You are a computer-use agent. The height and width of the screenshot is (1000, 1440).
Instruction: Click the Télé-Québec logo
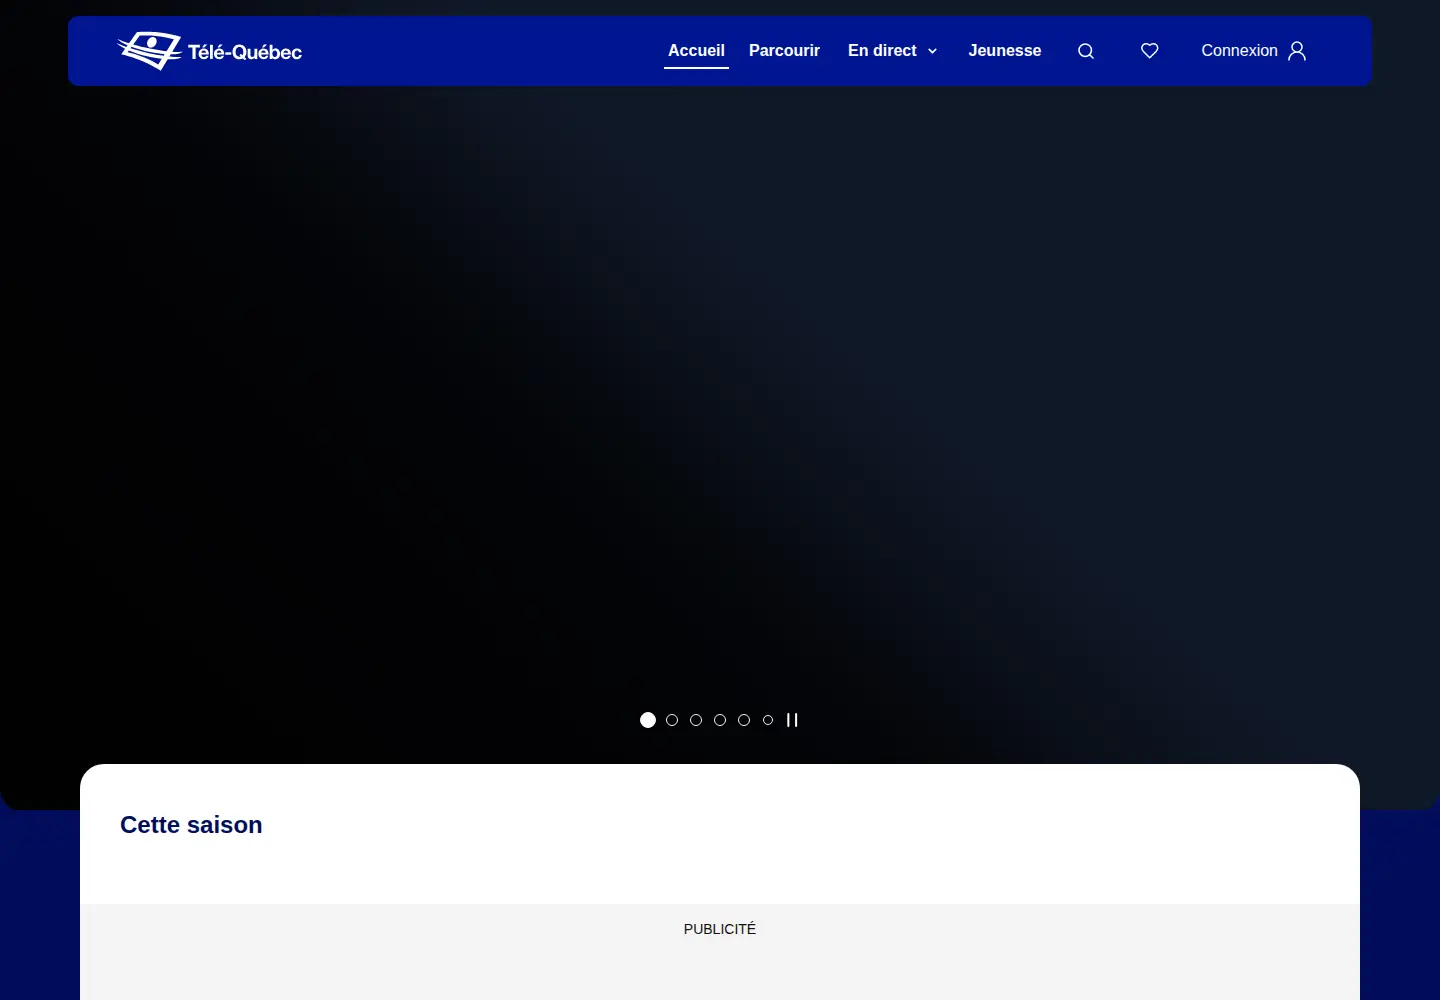pos(210,51)
